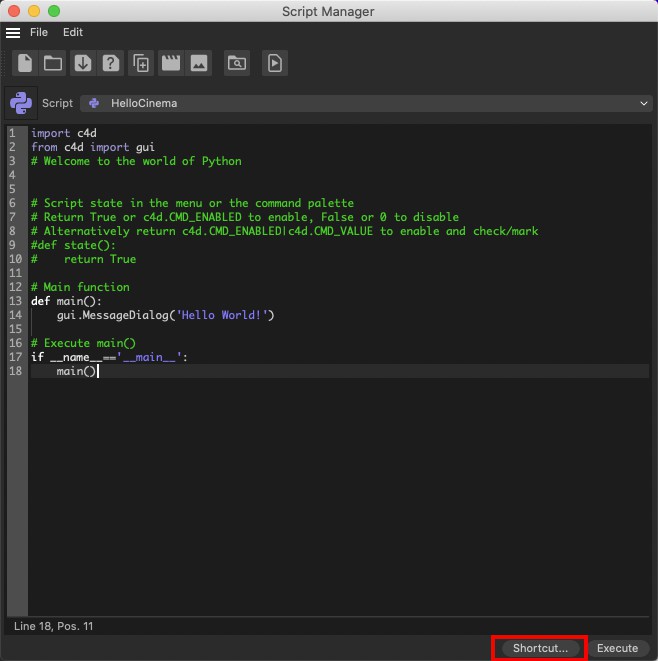This screenshot has height=661, width=658.
Task: Open the Edit menu
Action: coord(73,32)
